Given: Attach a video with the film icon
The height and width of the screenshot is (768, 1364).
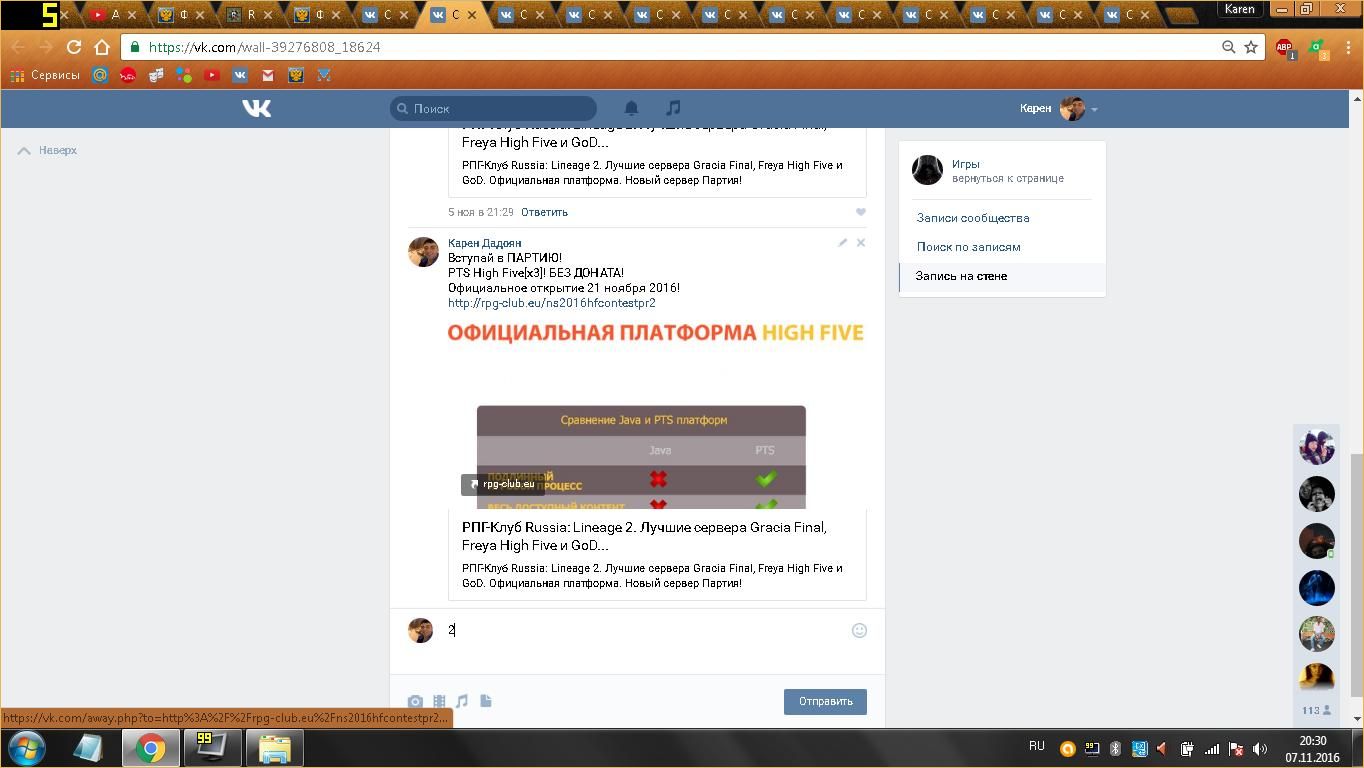Looking at the screenshot, I should click(439, 701).
